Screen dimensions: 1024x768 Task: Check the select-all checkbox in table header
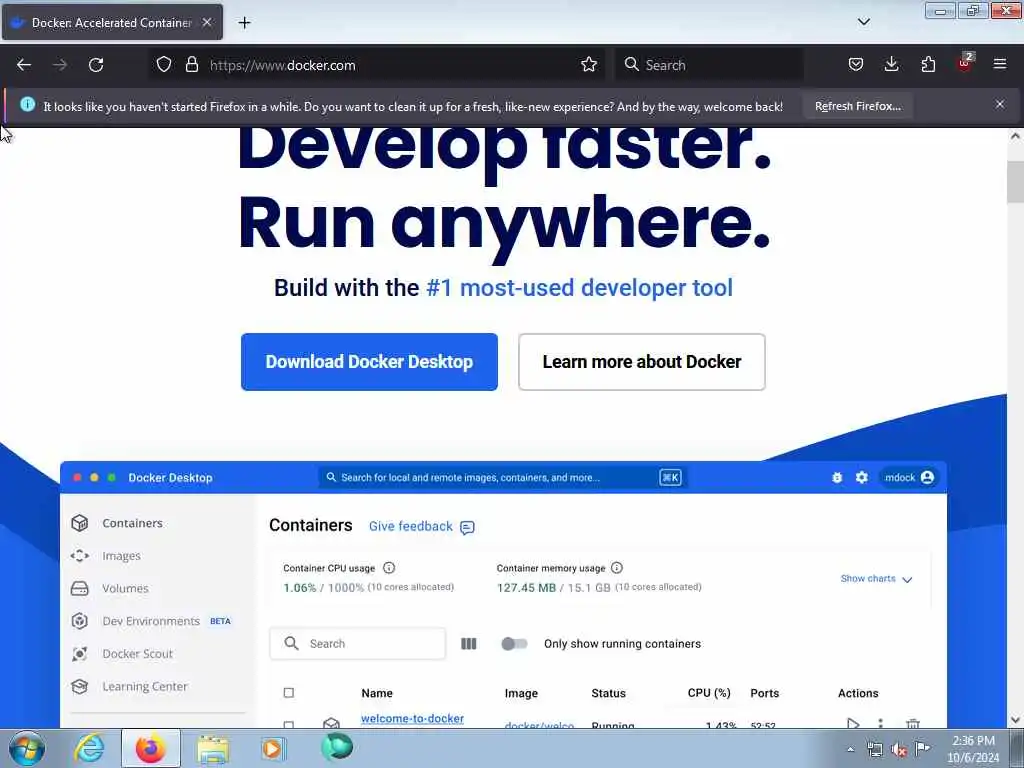(x=289, y=693)
